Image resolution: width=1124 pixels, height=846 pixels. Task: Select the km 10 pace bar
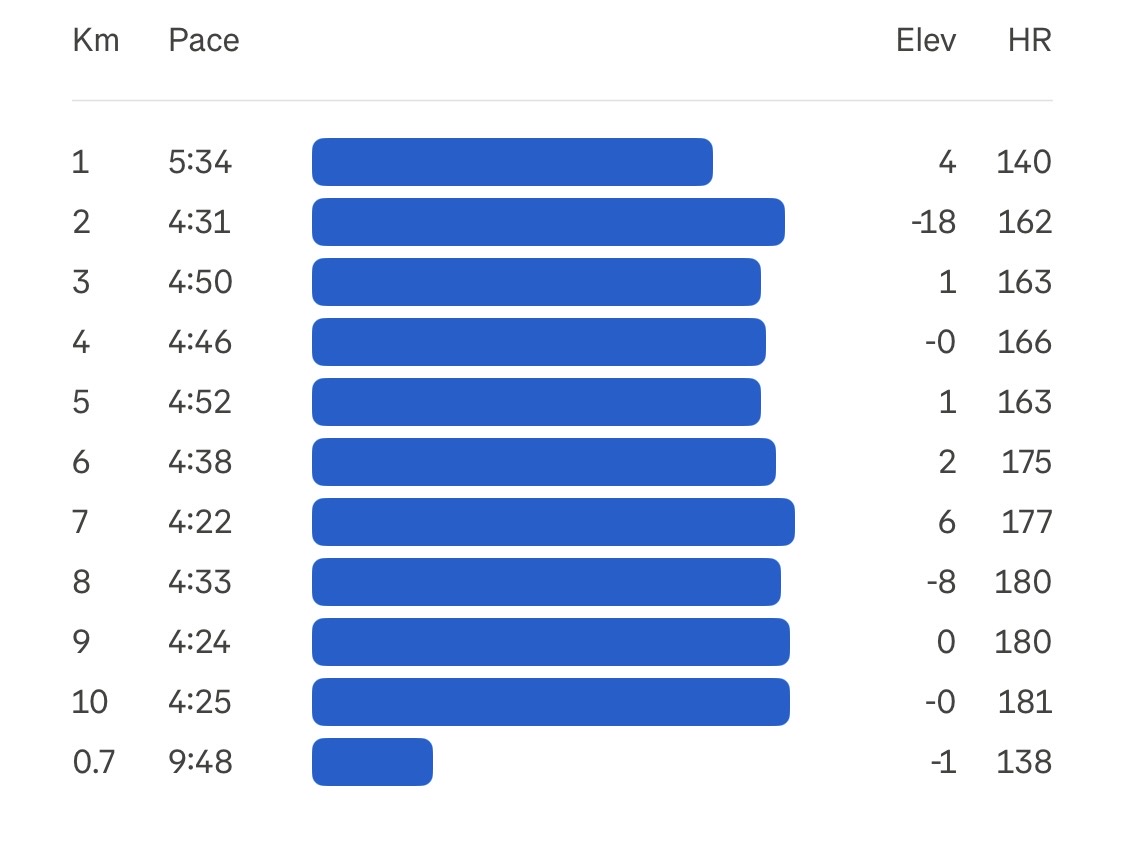point(550,702)
